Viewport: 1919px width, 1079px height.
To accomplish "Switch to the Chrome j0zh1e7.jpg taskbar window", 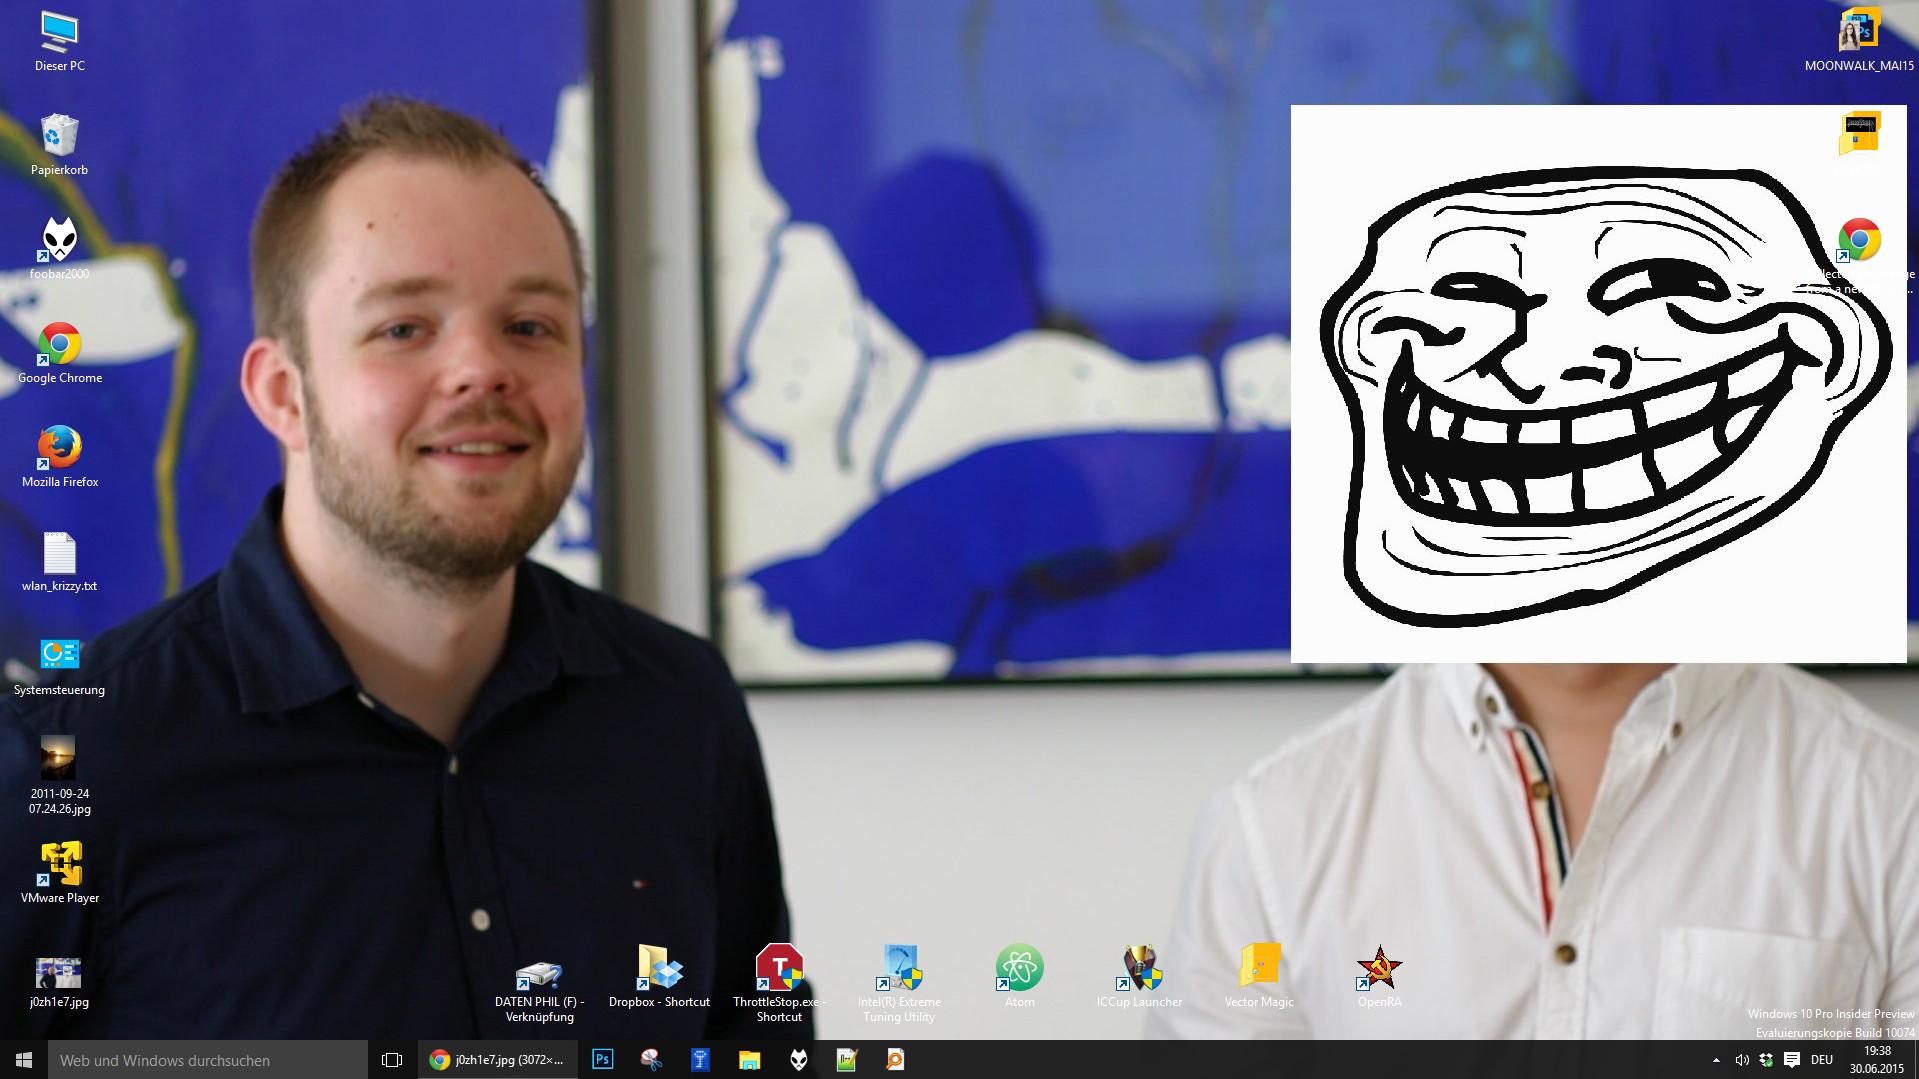I will click(497, 1060).
